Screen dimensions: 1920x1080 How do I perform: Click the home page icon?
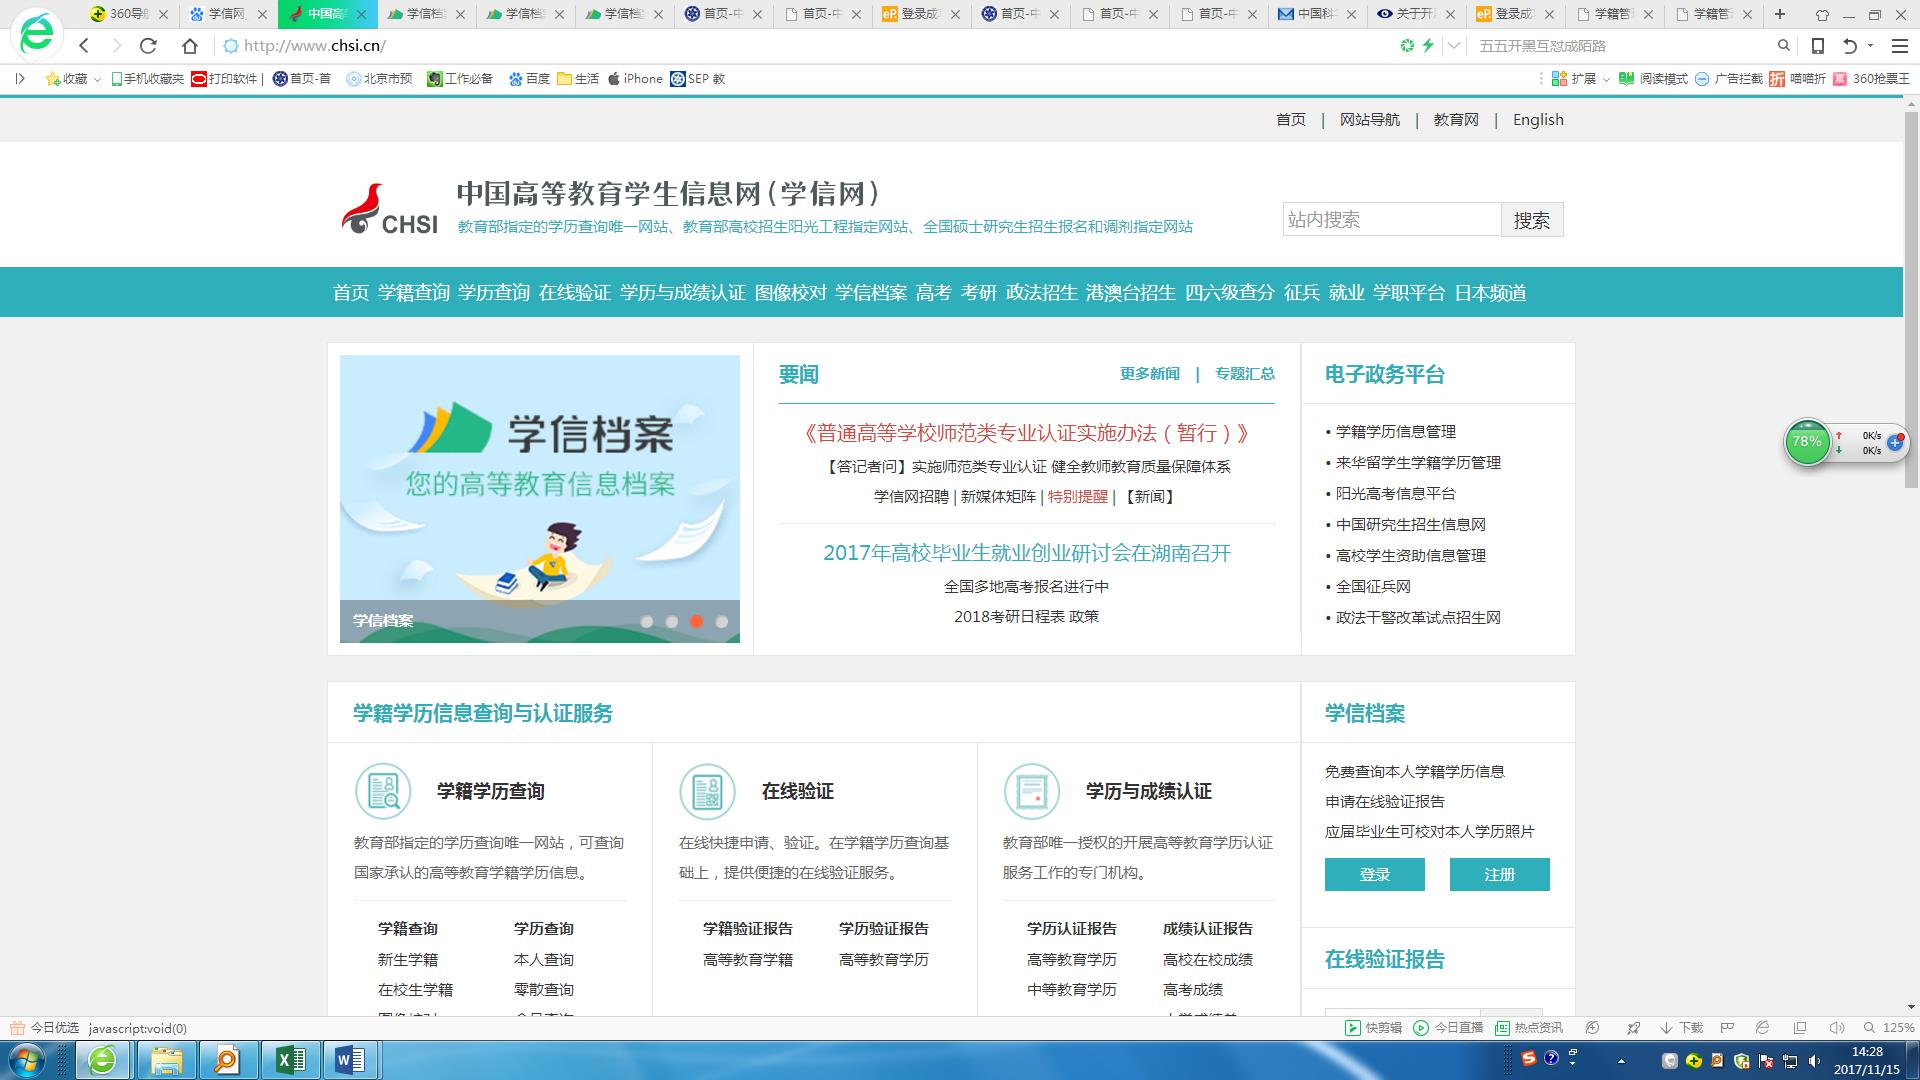pyautogui.click(x=190, y=46)
